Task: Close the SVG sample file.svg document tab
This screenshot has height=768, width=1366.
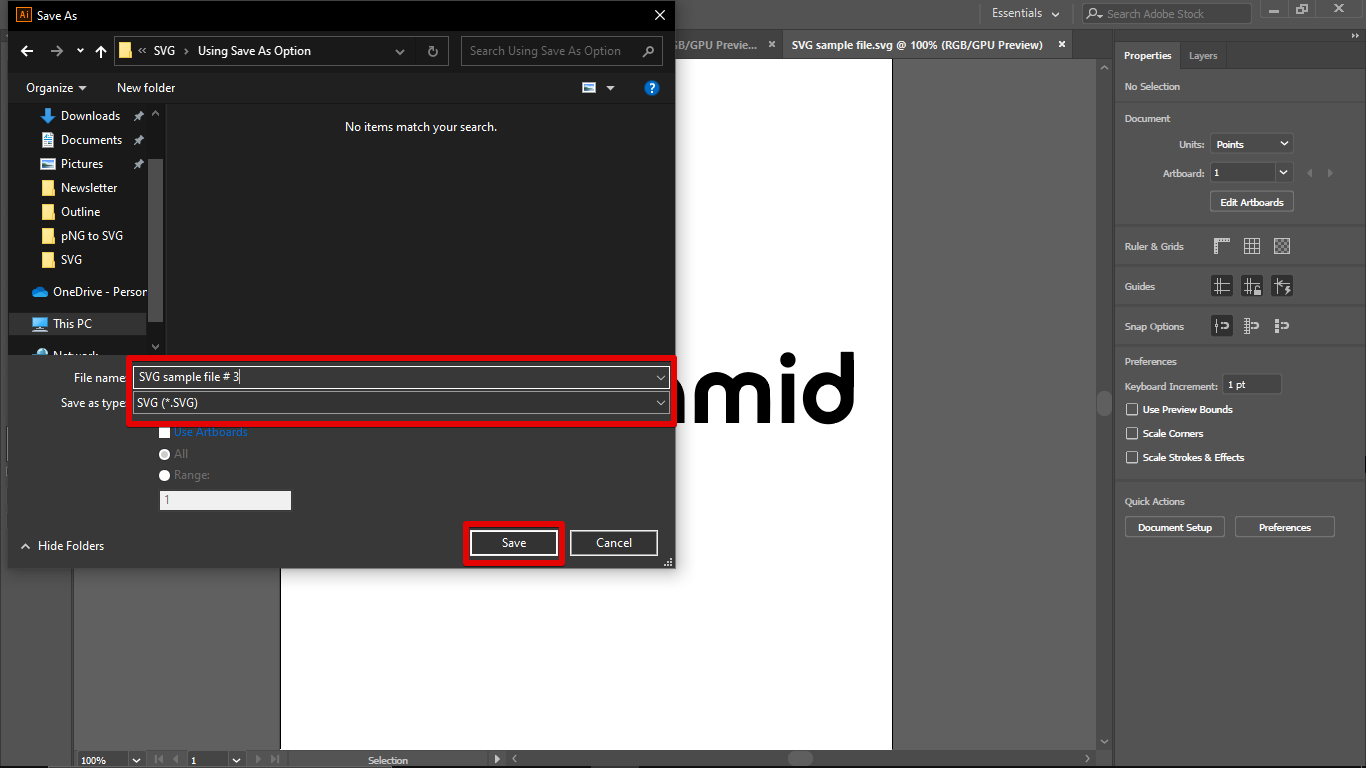Action: pyautogui.click(x=1061, y=44)
